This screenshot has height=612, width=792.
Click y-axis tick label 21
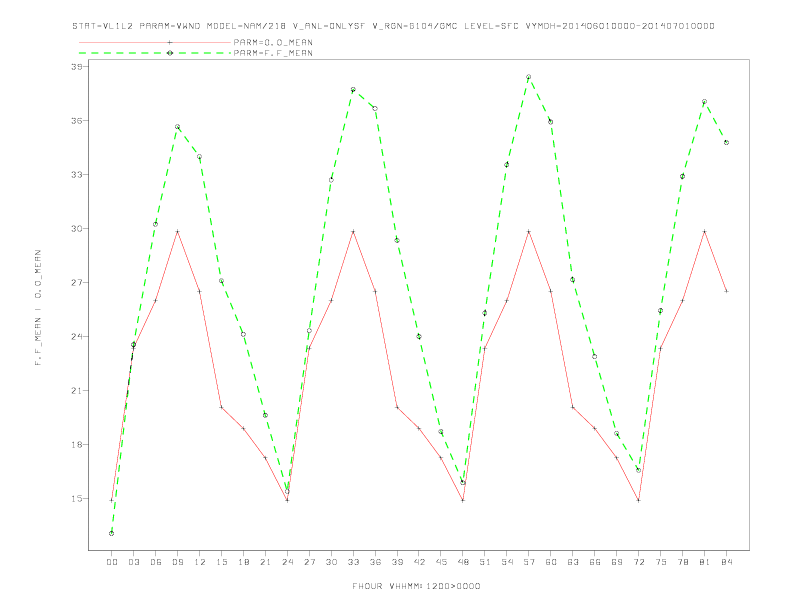[77, 391]
